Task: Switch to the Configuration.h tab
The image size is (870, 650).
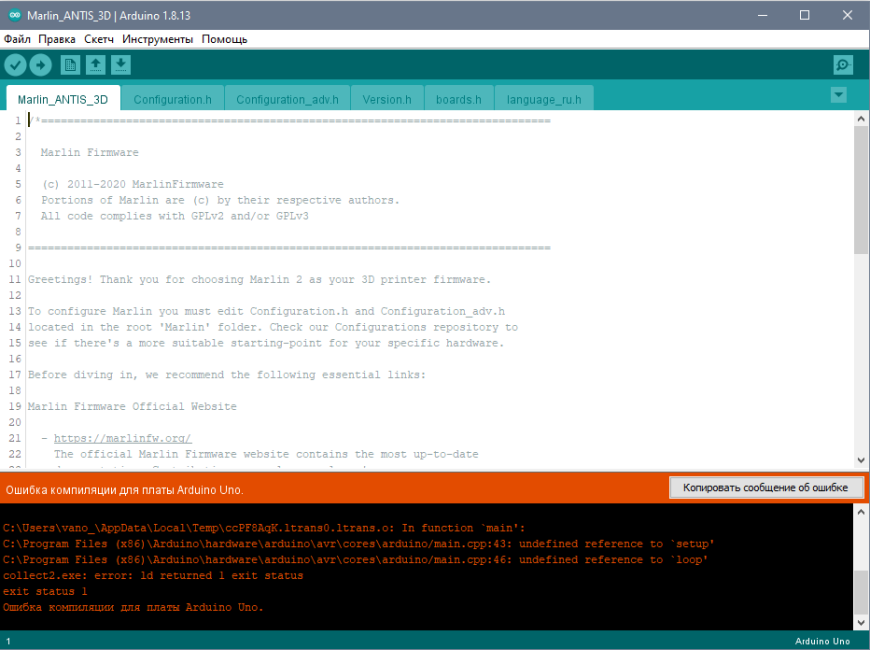Action: (173, 99)
